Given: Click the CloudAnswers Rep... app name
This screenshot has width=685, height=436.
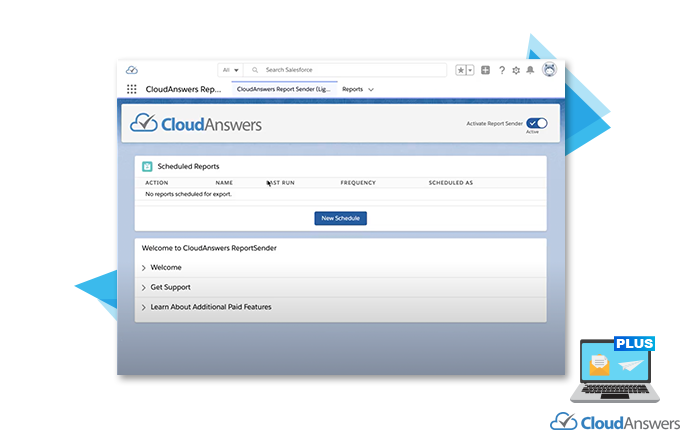Looking at the screenshot, I should [183, 89].
